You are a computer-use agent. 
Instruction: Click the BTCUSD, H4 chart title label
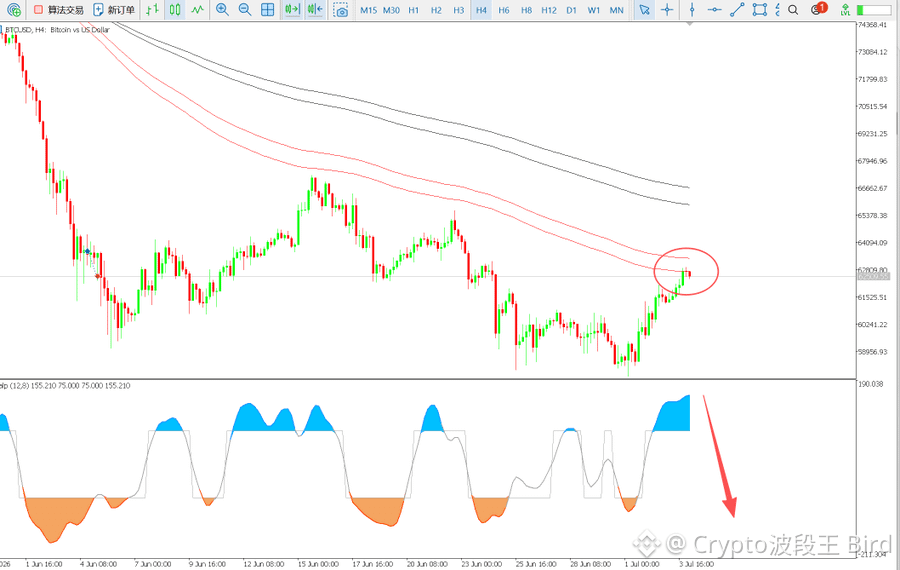tap(55, 30)
